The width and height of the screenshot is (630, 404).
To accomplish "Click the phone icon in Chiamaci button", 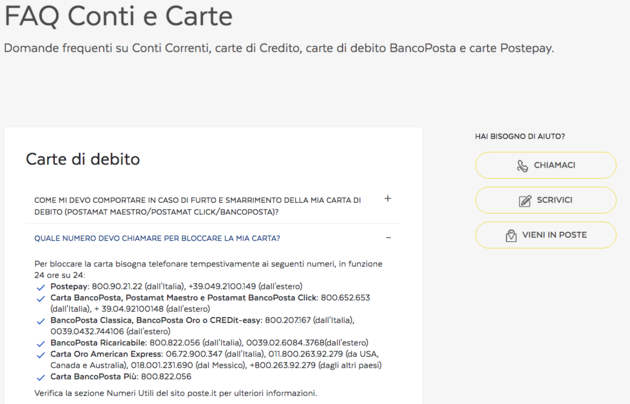I will tap(522, 165).
